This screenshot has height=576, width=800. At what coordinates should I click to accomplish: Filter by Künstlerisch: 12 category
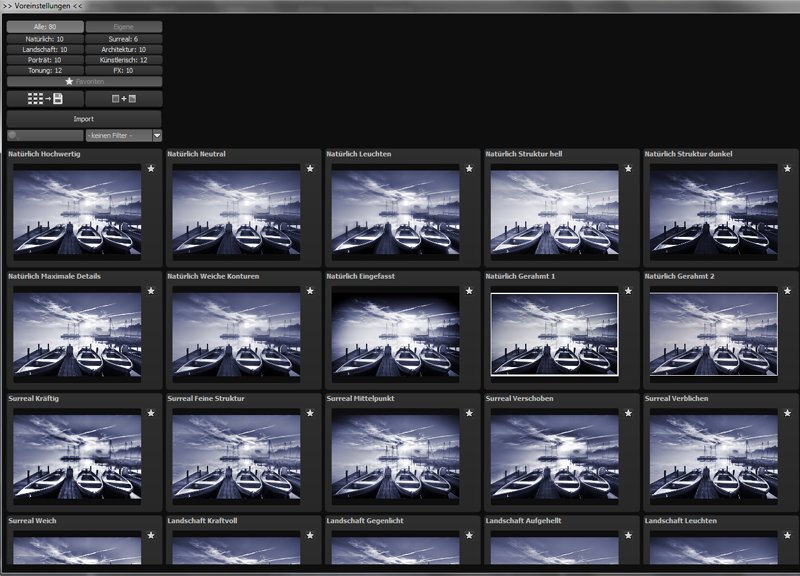tap(124, 60)
